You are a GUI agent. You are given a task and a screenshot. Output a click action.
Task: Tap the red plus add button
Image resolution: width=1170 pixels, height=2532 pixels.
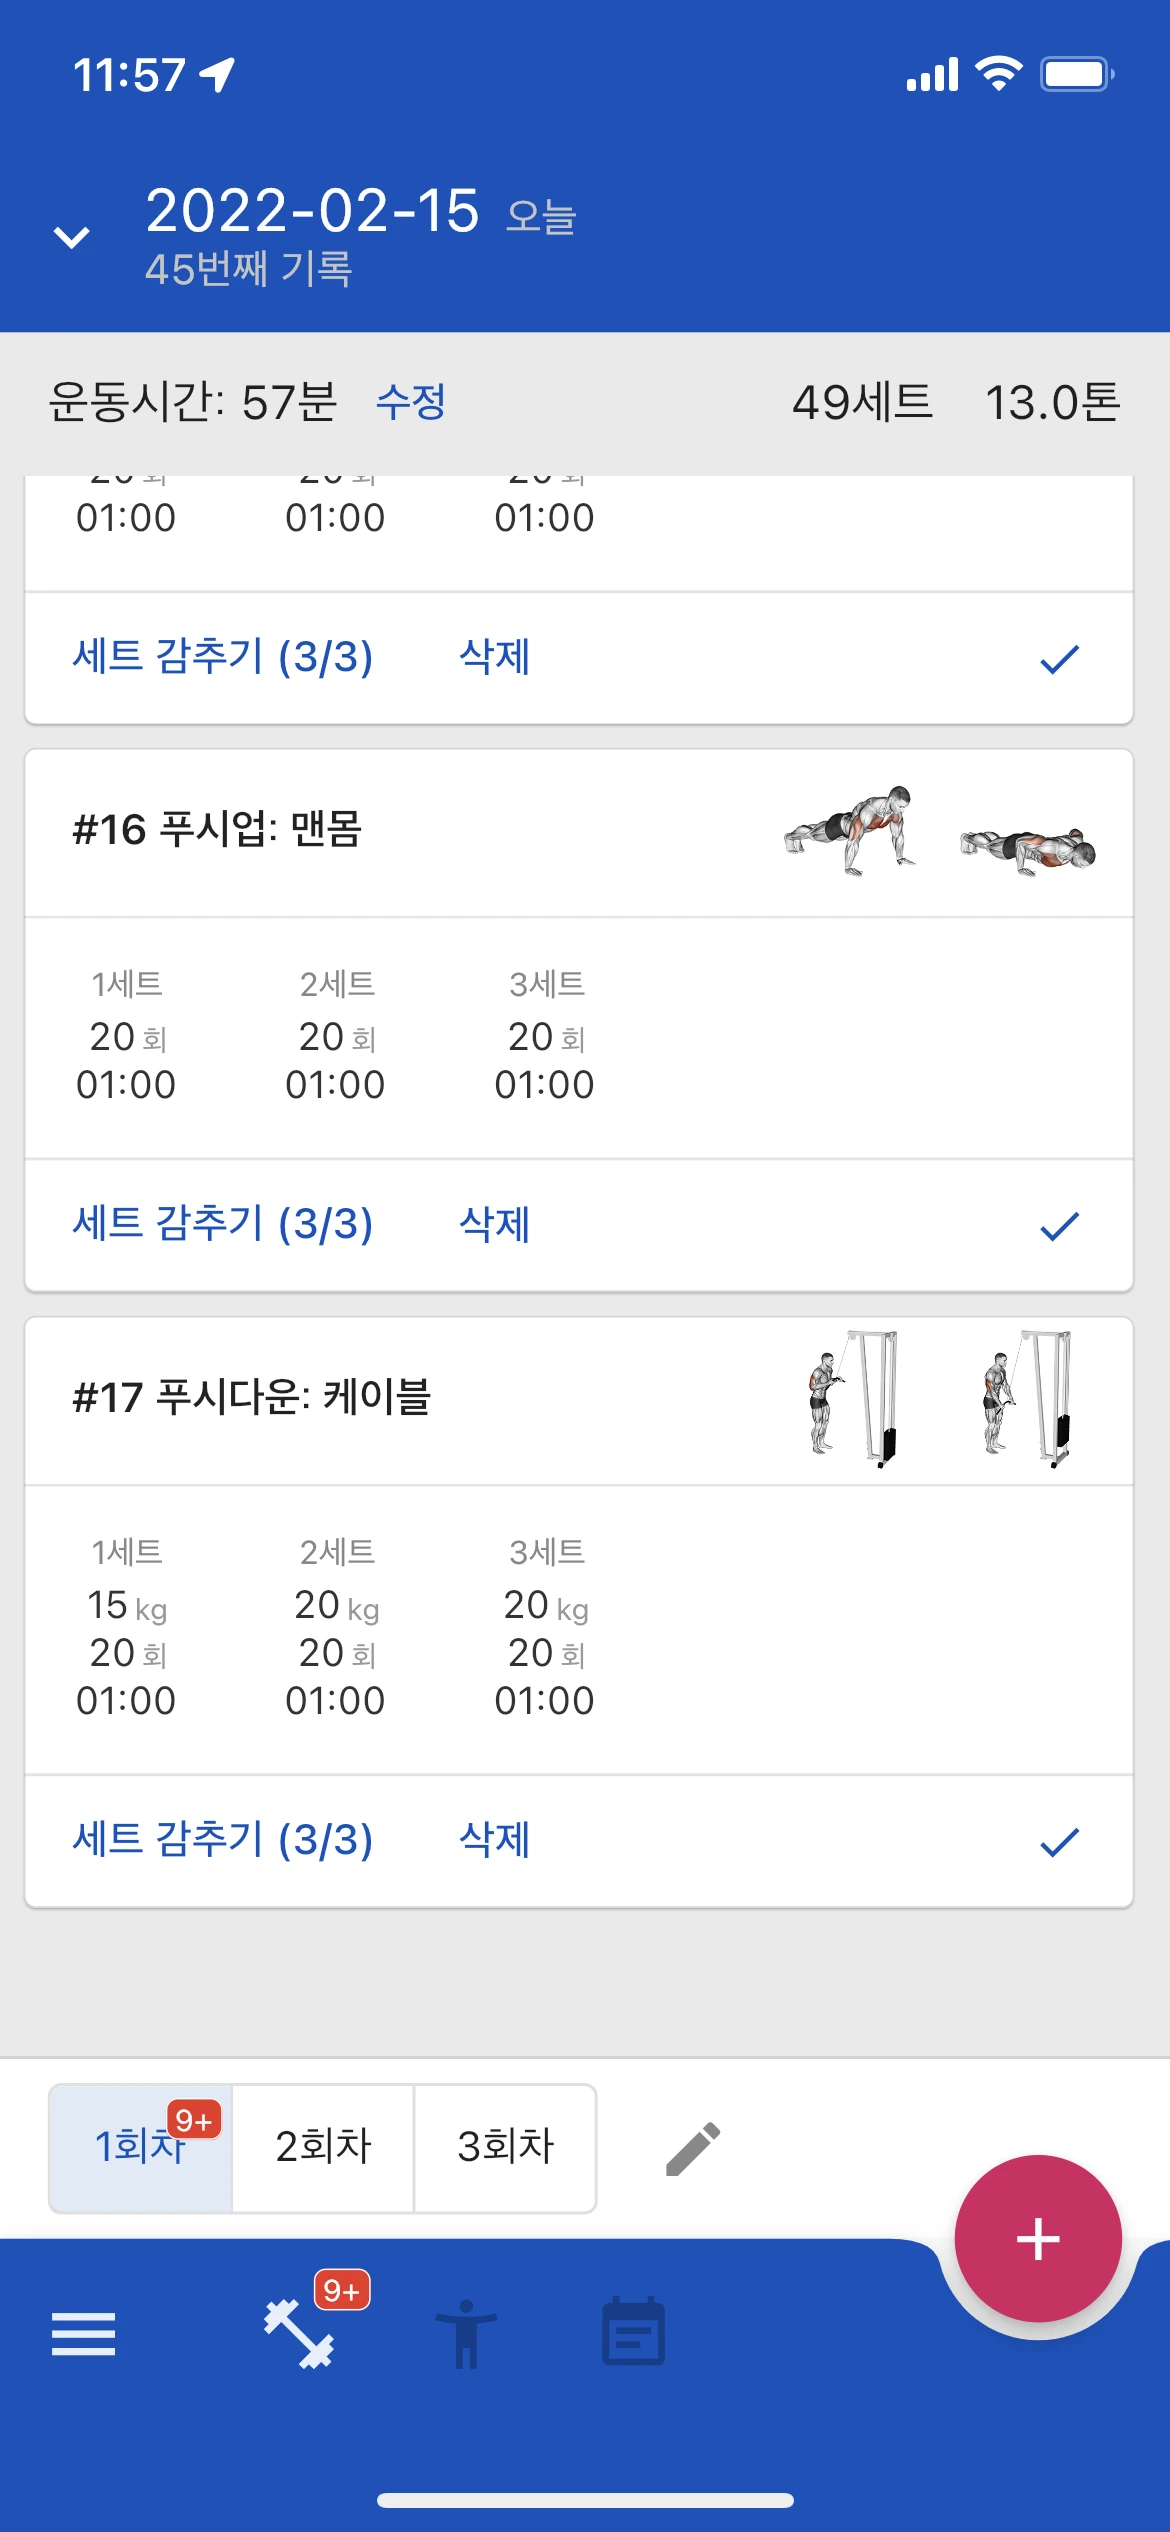click(x=1037, y=2239)
